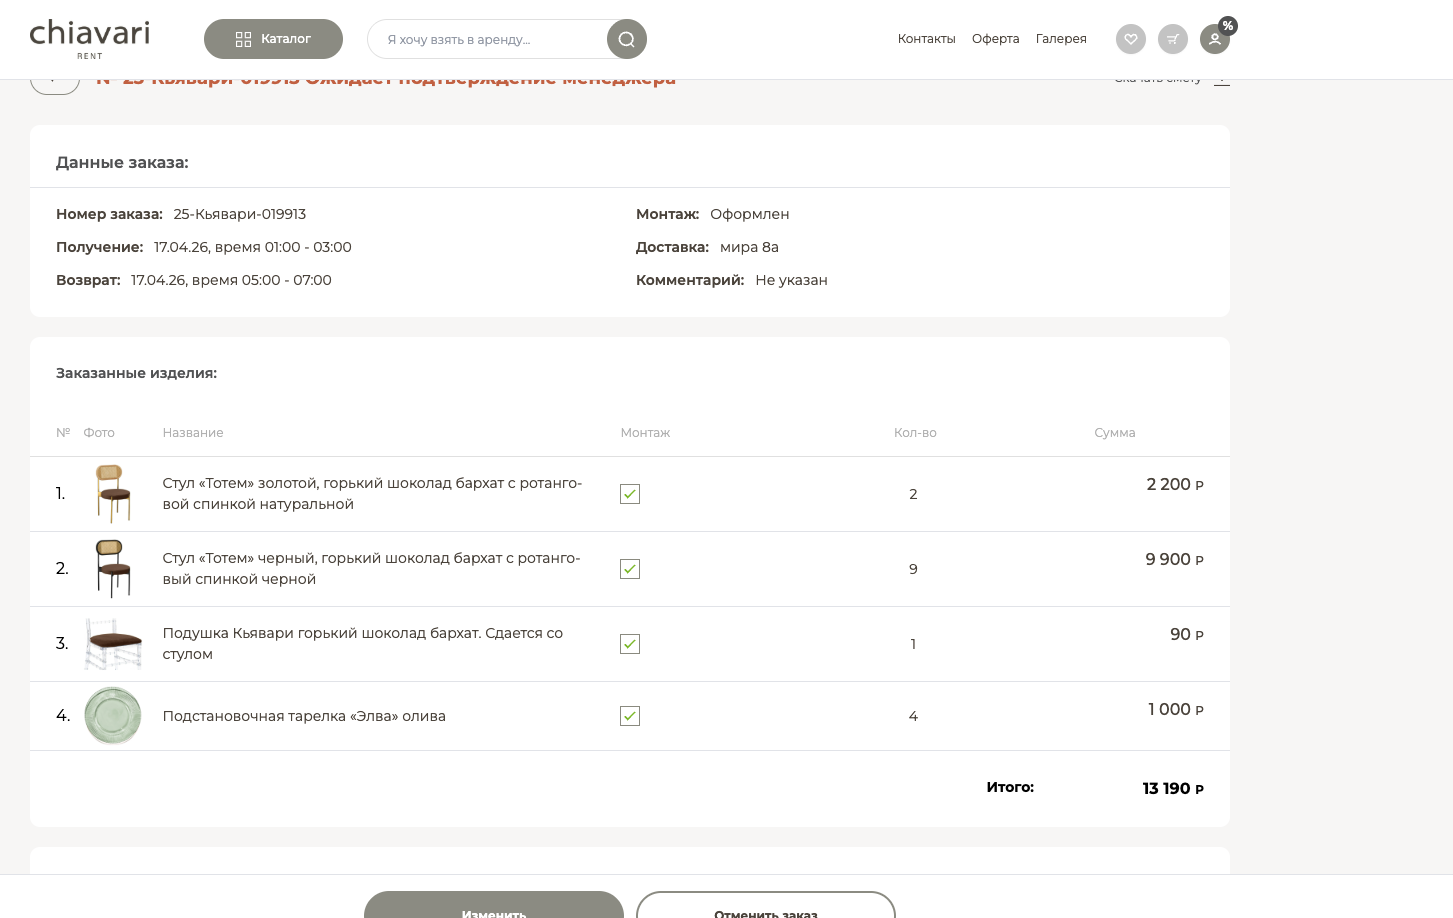This screenshot has height=918, width=1453.
Task: Click the percent discount badge
Action: point(1228,26)
